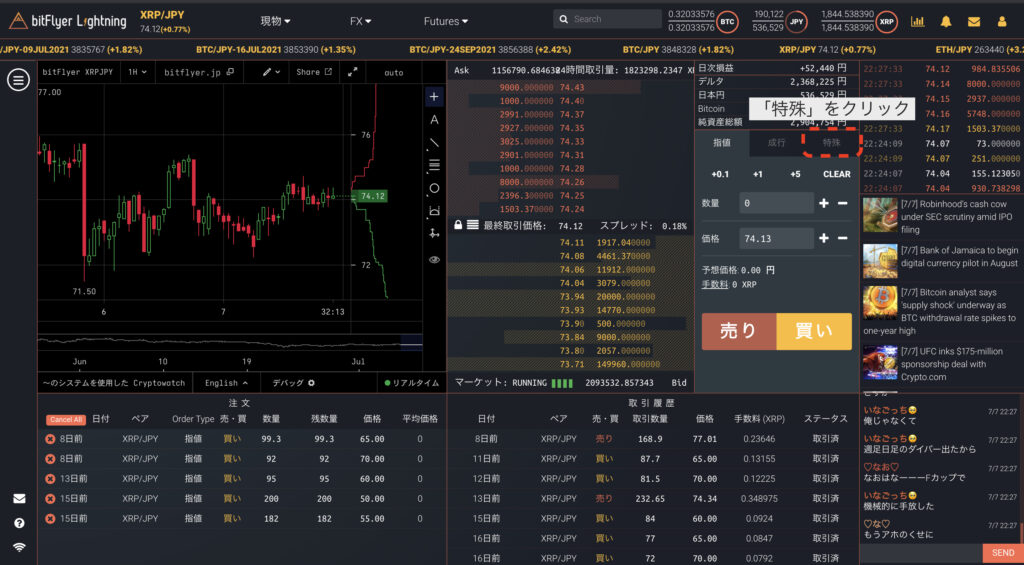This screenshot has height=565, width=1024.
Task: Open the 手数料 fee link
Action: coord(714,285)
